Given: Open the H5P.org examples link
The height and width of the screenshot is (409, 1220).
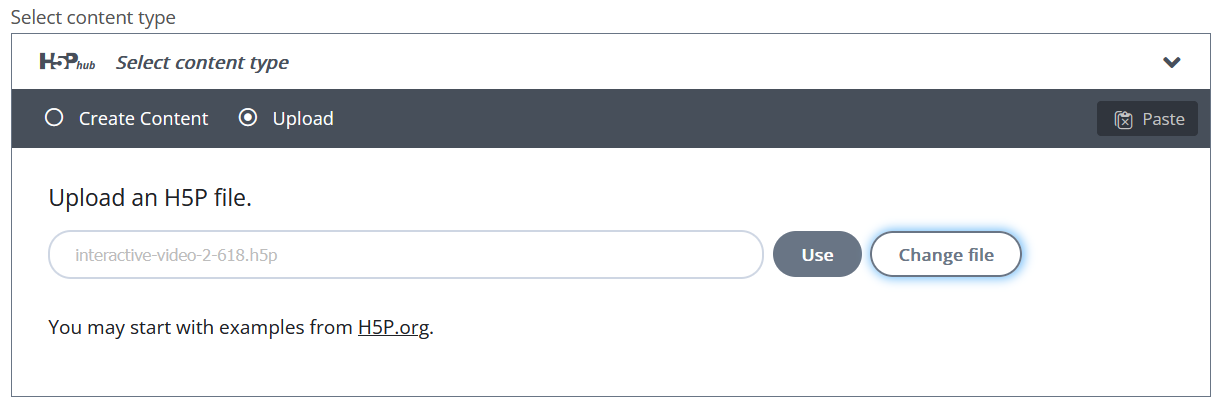Looking at the screenshot, I should (x=394, y=327).
